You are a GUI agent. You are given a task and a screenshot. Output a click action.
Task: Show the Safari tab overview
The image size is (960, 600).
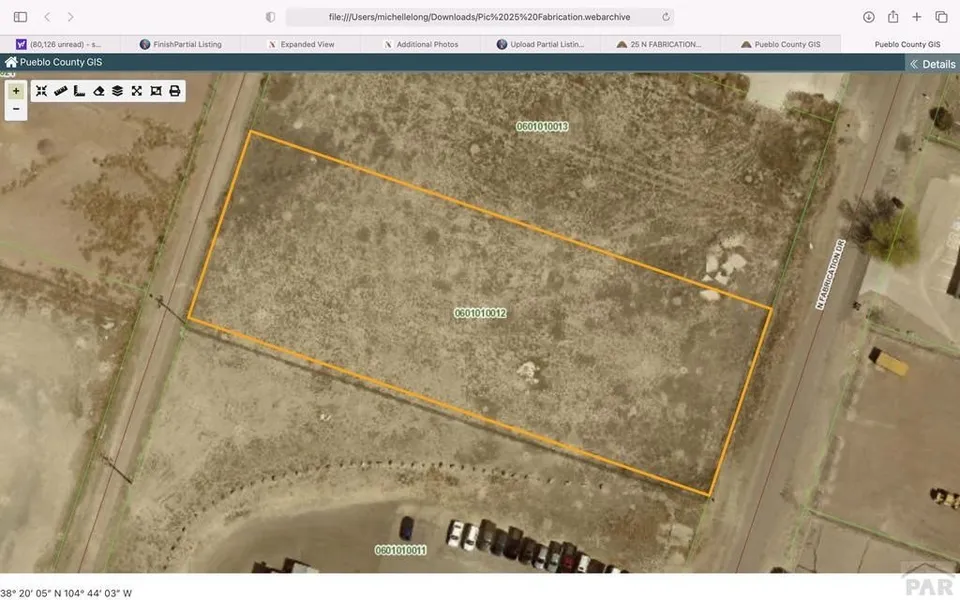(x=941, y=17)
